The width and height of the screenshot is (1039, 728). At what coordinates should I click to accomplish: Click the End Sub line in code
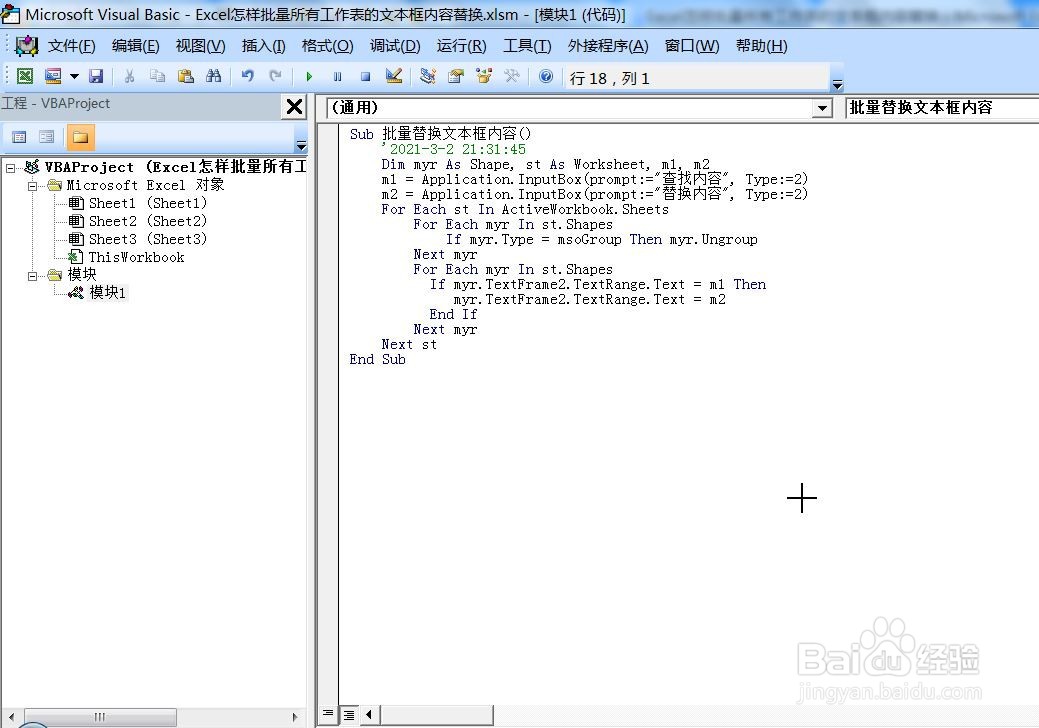pos(377,360)
